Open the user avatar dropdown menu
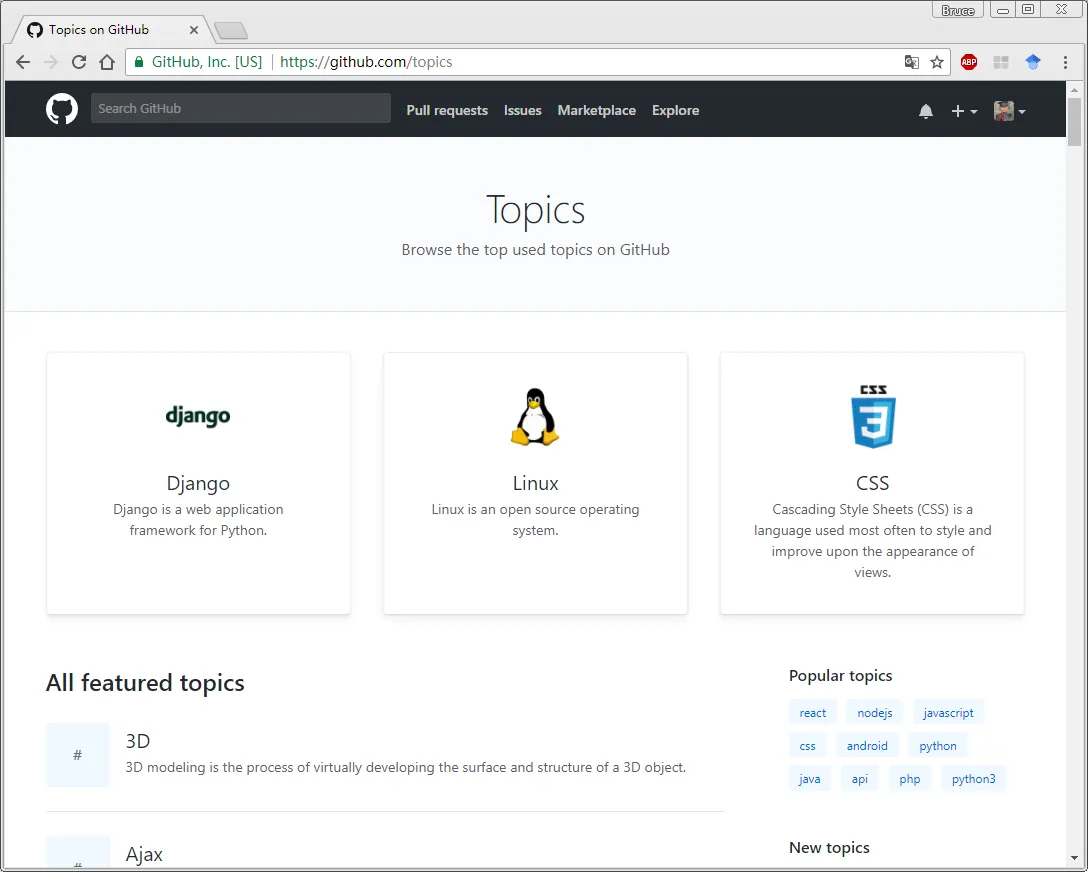Image resolution: width=1088 pixels, height=872 pixels. pyautogui.click(x=1009, y=111)
